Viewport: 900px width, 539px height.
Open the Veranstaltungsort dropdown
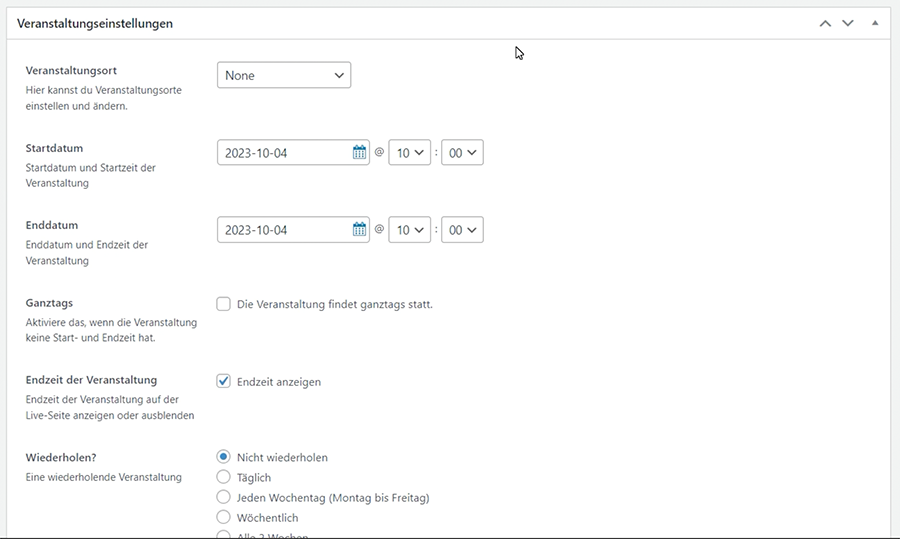pyautogui.click(x=284, y=75)
